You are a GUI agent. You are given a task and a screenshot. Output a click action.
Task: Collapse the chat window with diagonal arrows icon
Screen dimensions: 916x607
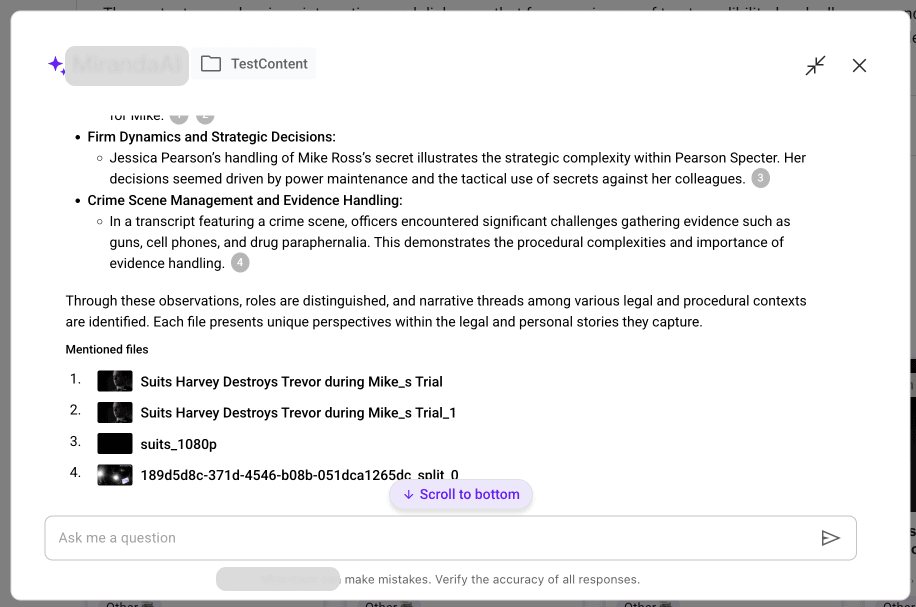pyautogui.click(x=815, y=64)
